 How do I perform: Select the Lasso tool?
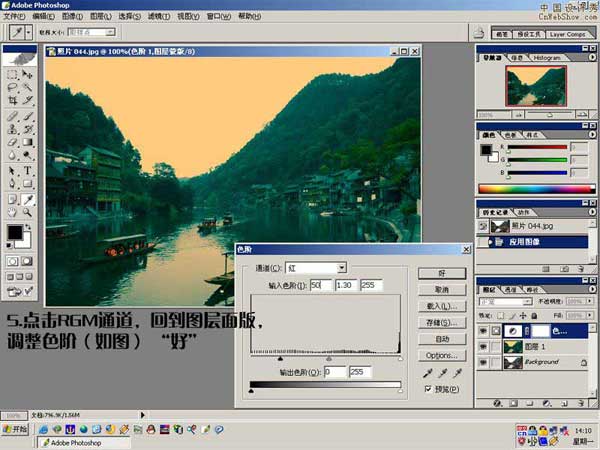12,87
